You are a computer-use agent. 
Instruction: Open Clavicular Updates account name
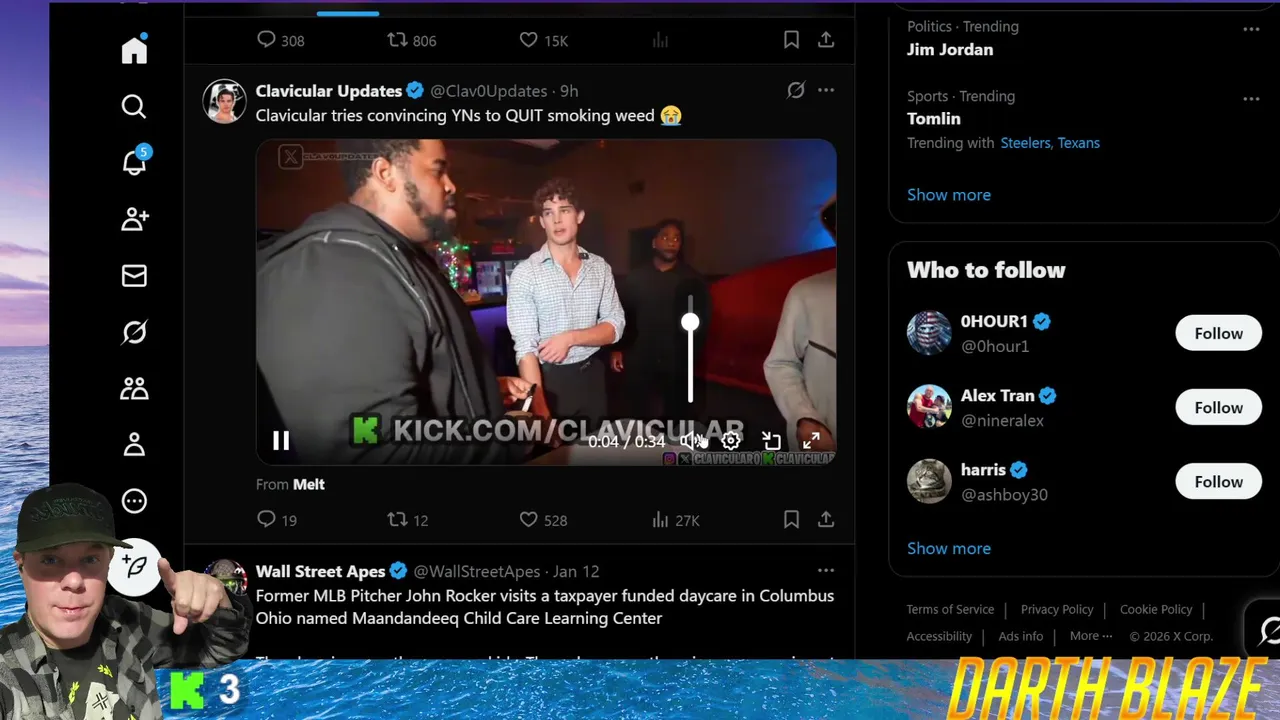[x=329, y=91]
